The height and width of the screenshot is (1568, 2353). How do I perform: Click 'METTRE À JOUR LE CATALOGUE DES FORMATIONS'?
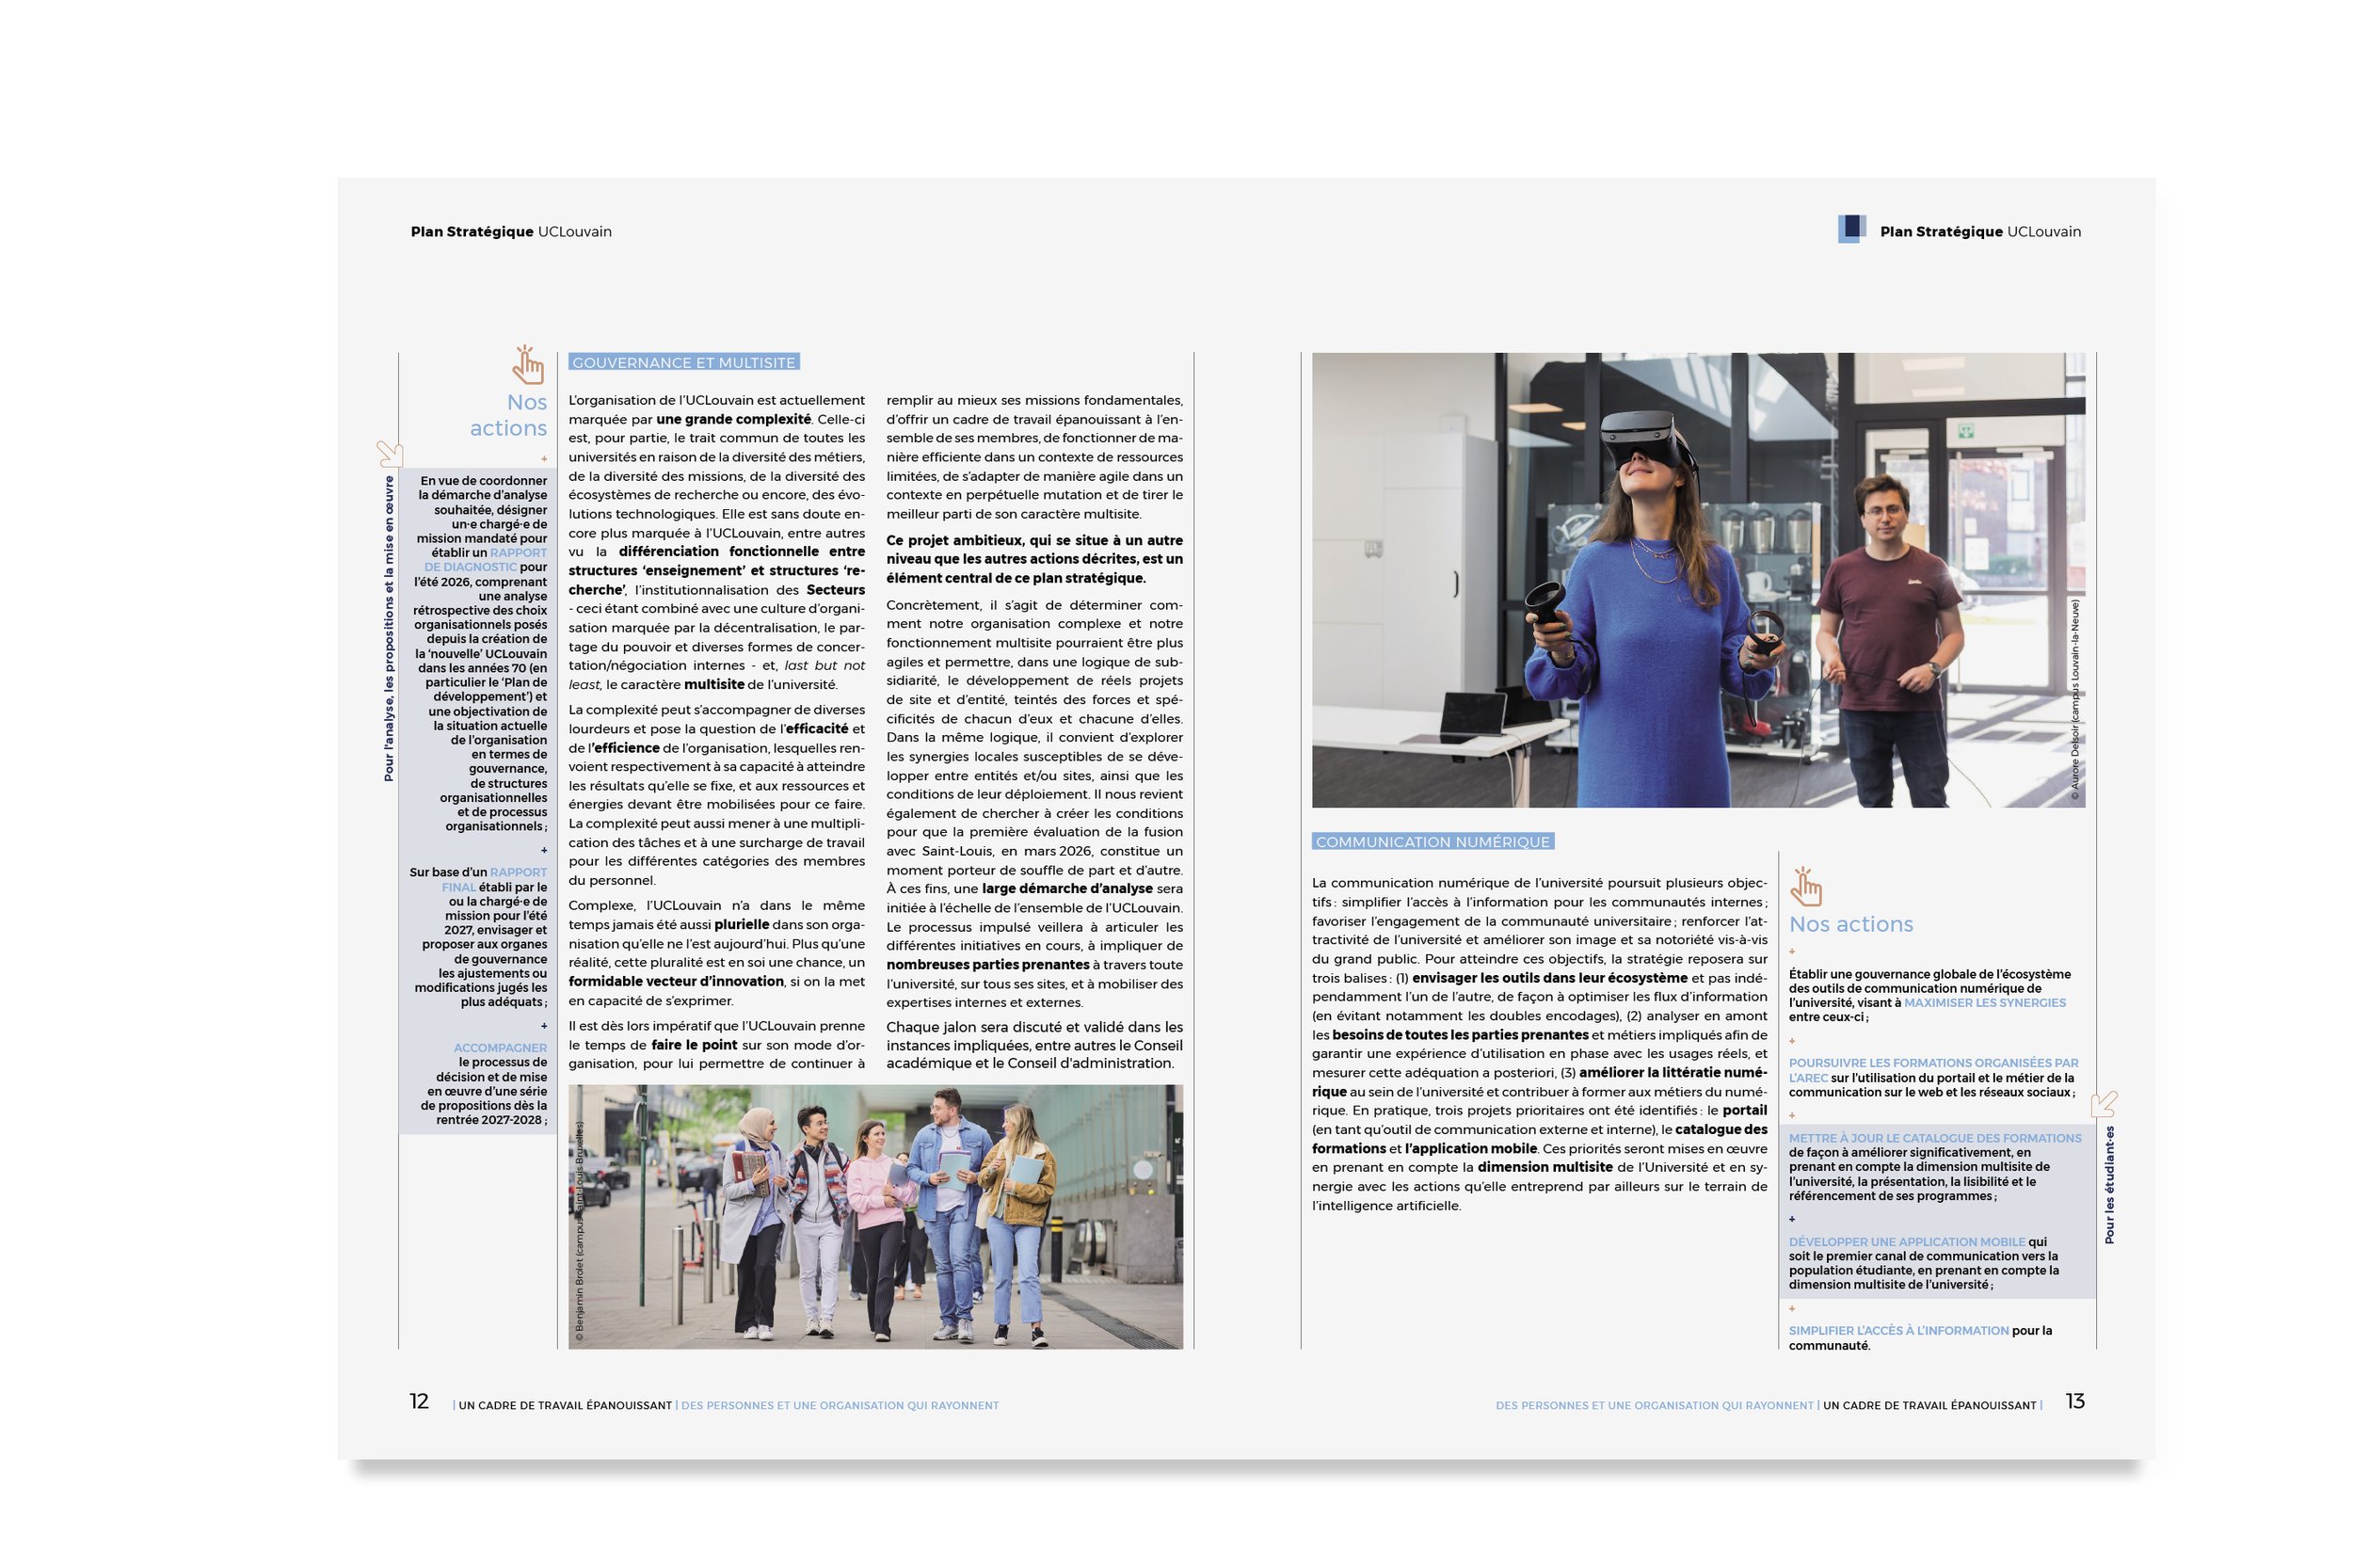[1934, 1138]
